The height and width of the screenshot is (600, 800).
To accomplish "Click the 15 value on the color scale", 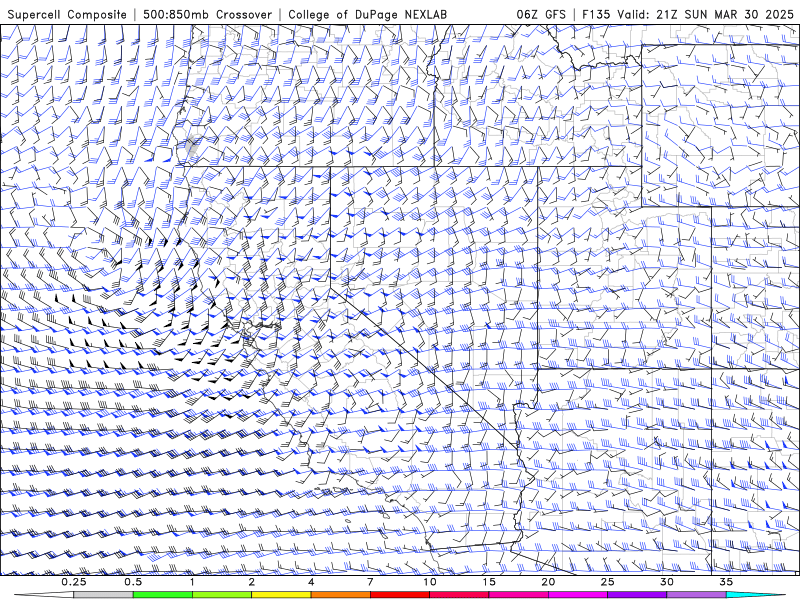I will point(489,582).
